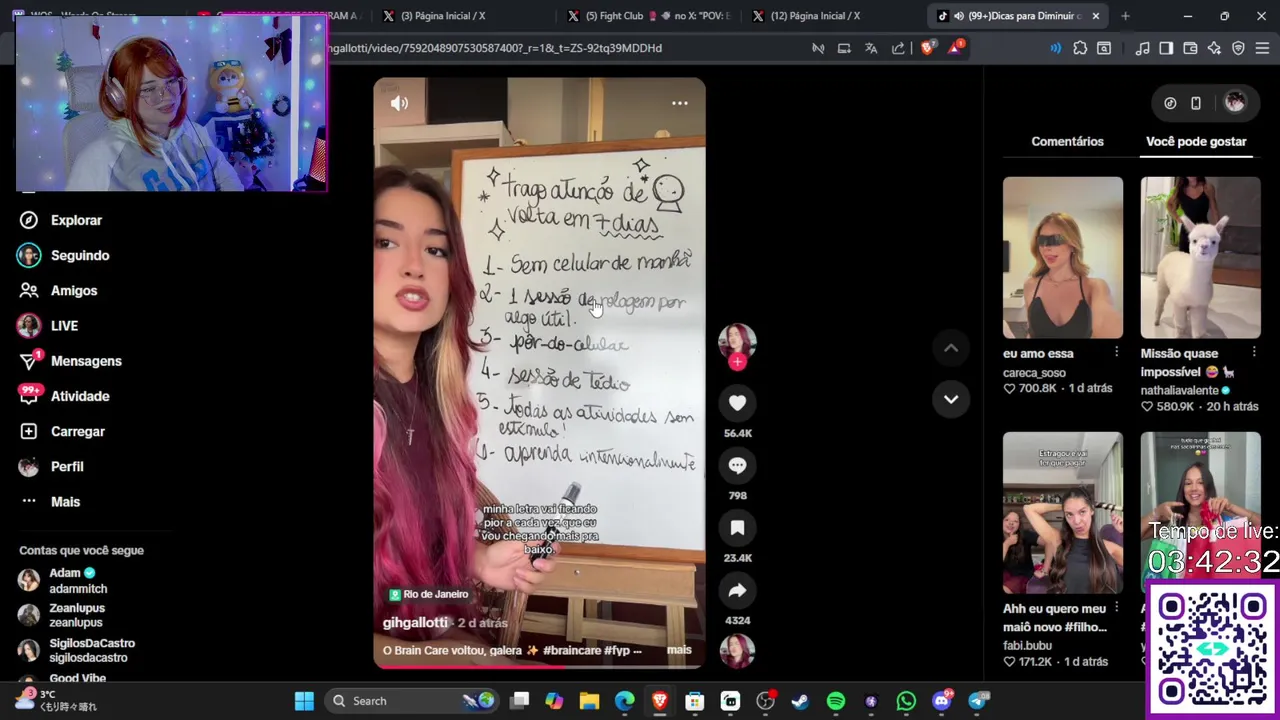Close the TikTok 'Dicas para Diminuir' tab

1095,16
